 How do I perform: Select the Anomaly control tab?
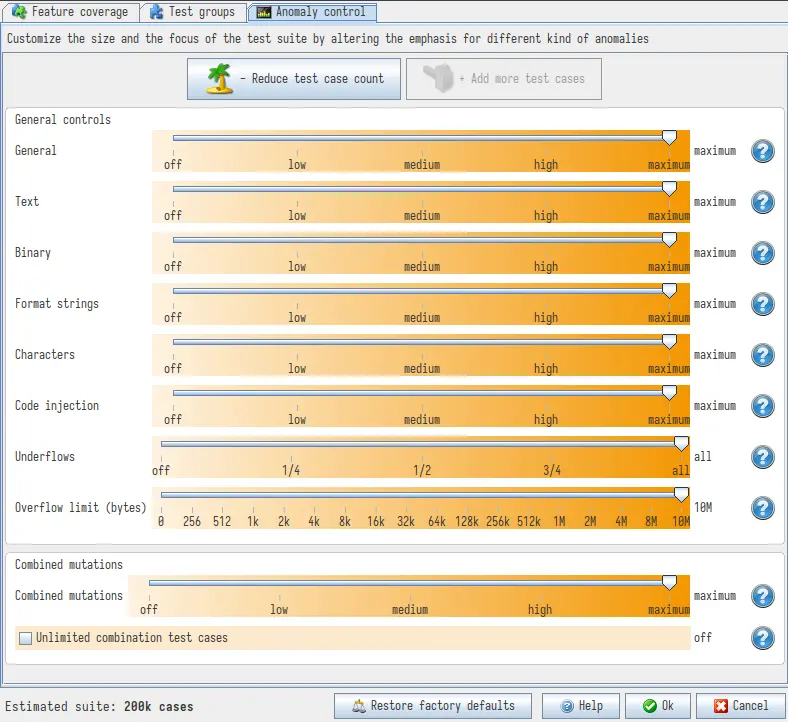pyautogui.click(x=312, y=13)
